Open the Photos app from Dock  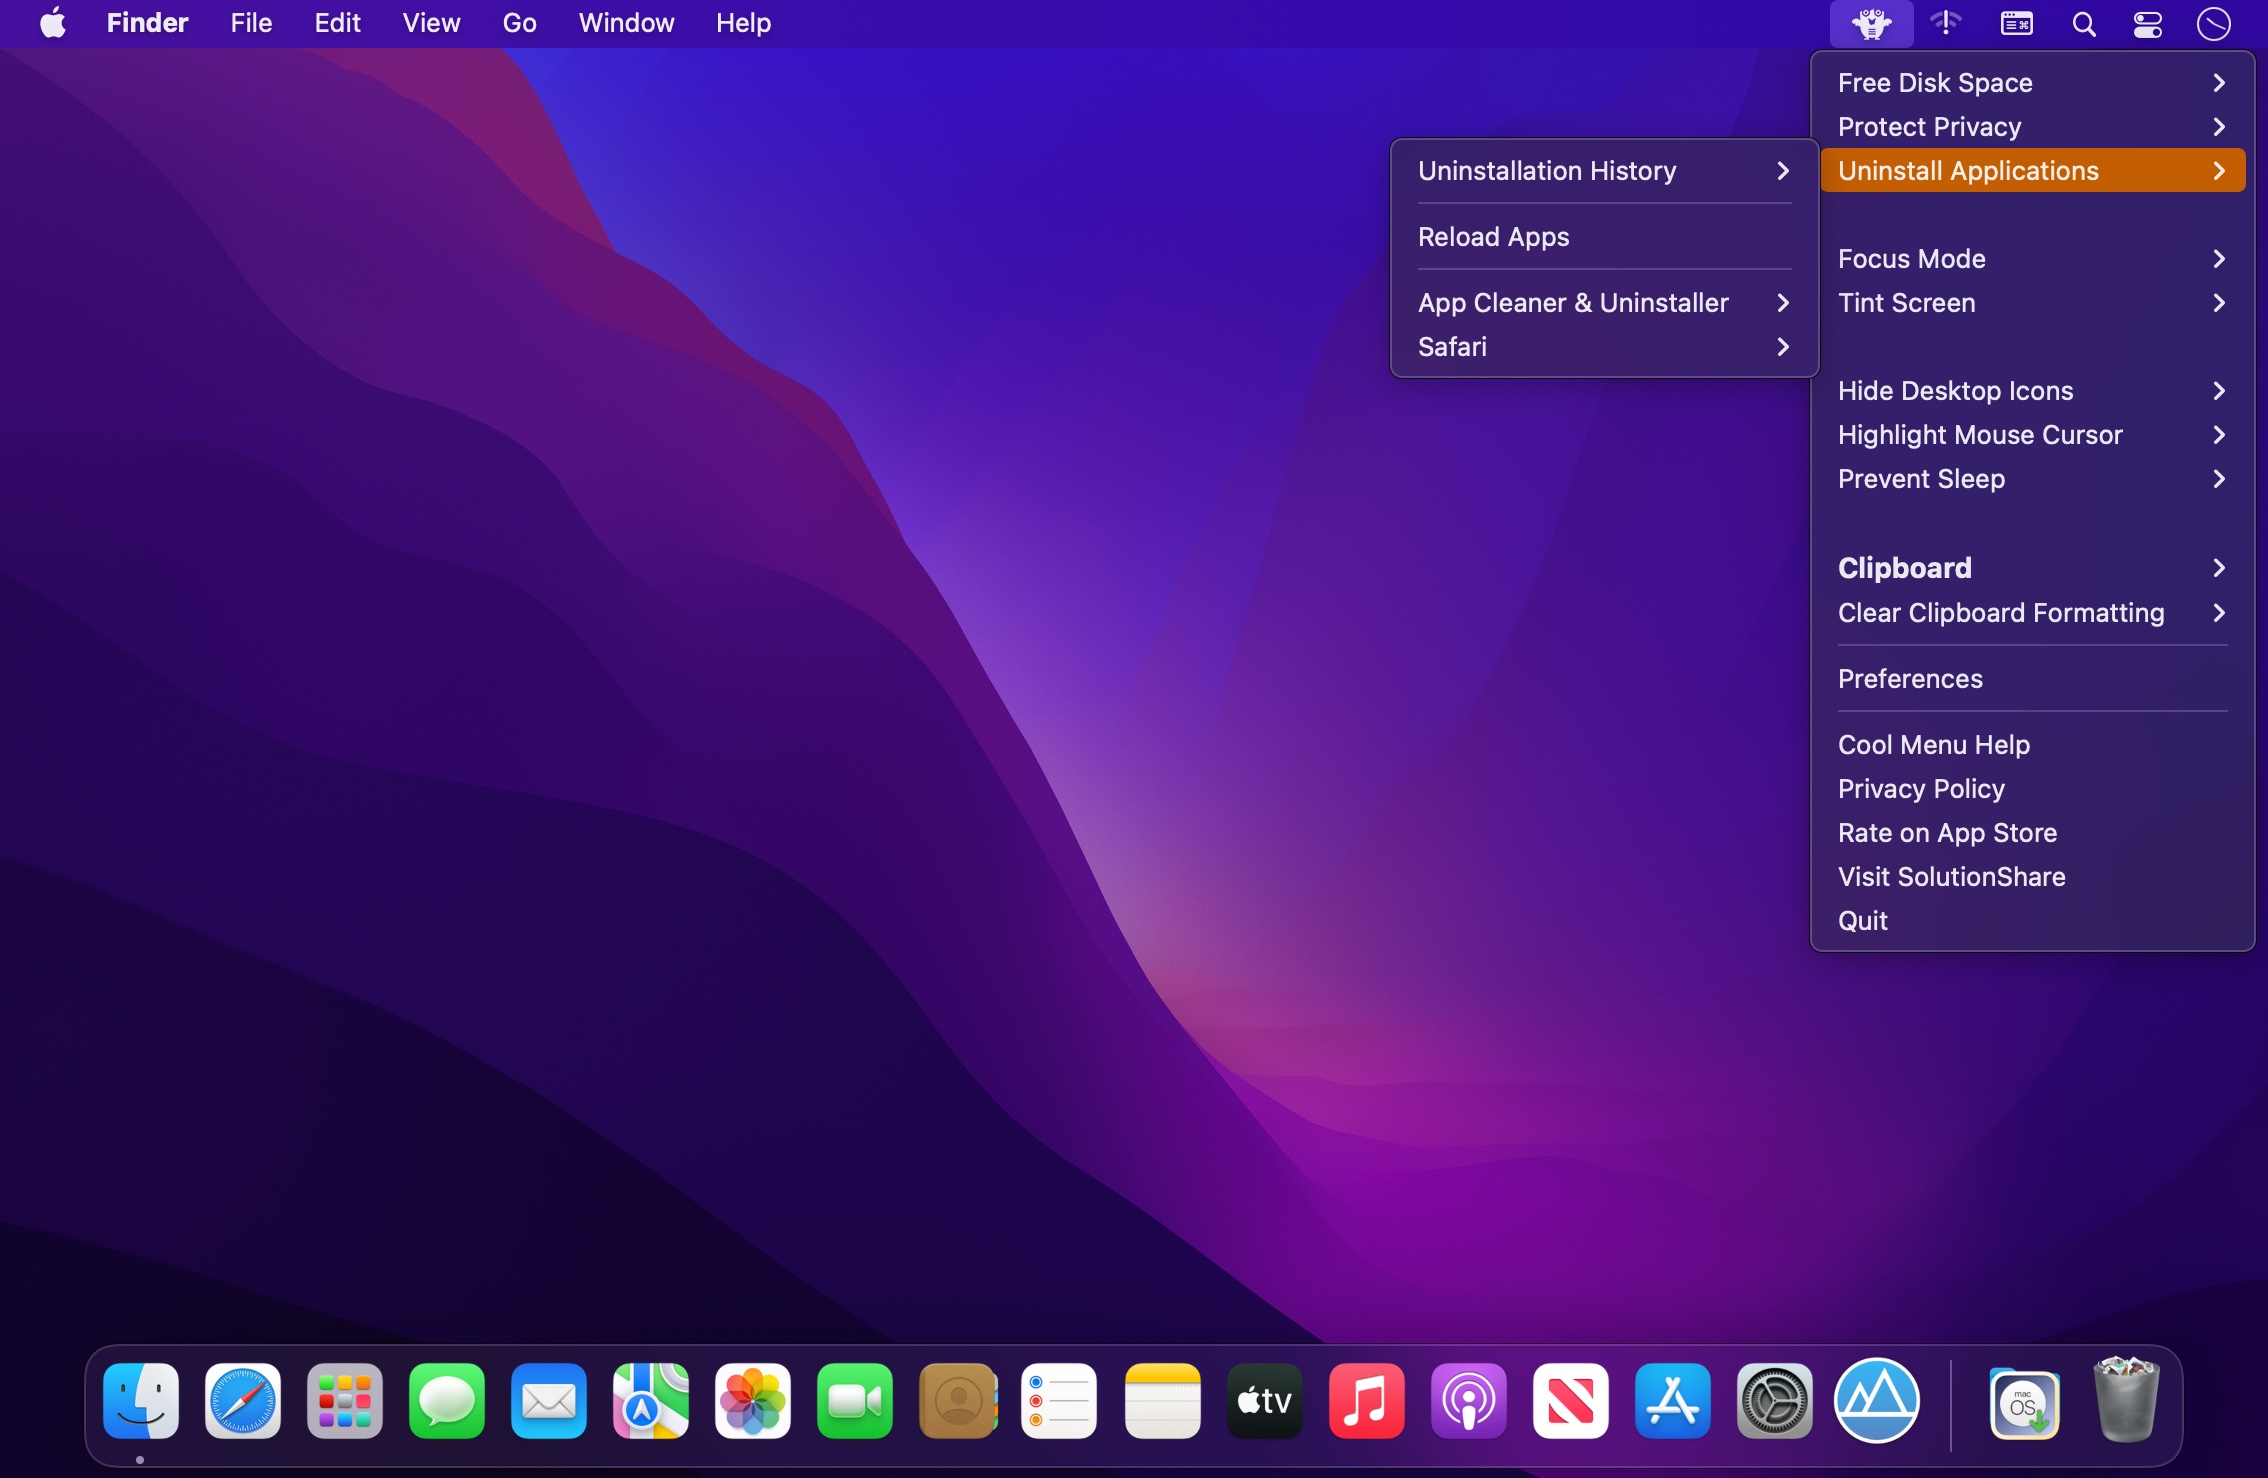(752, 1401)
